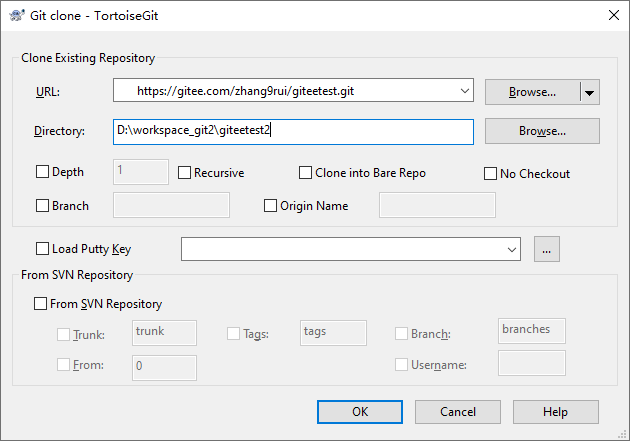Viewport: 630px width, 441px height.
Task: Confirm cloning with OK button
Action: [360, 412]
